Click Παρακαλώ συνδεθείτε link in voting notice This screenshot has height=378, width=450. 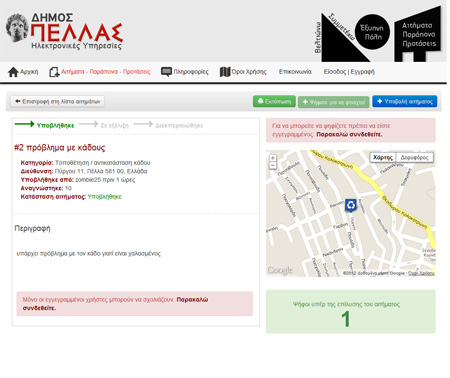(349, 135)
